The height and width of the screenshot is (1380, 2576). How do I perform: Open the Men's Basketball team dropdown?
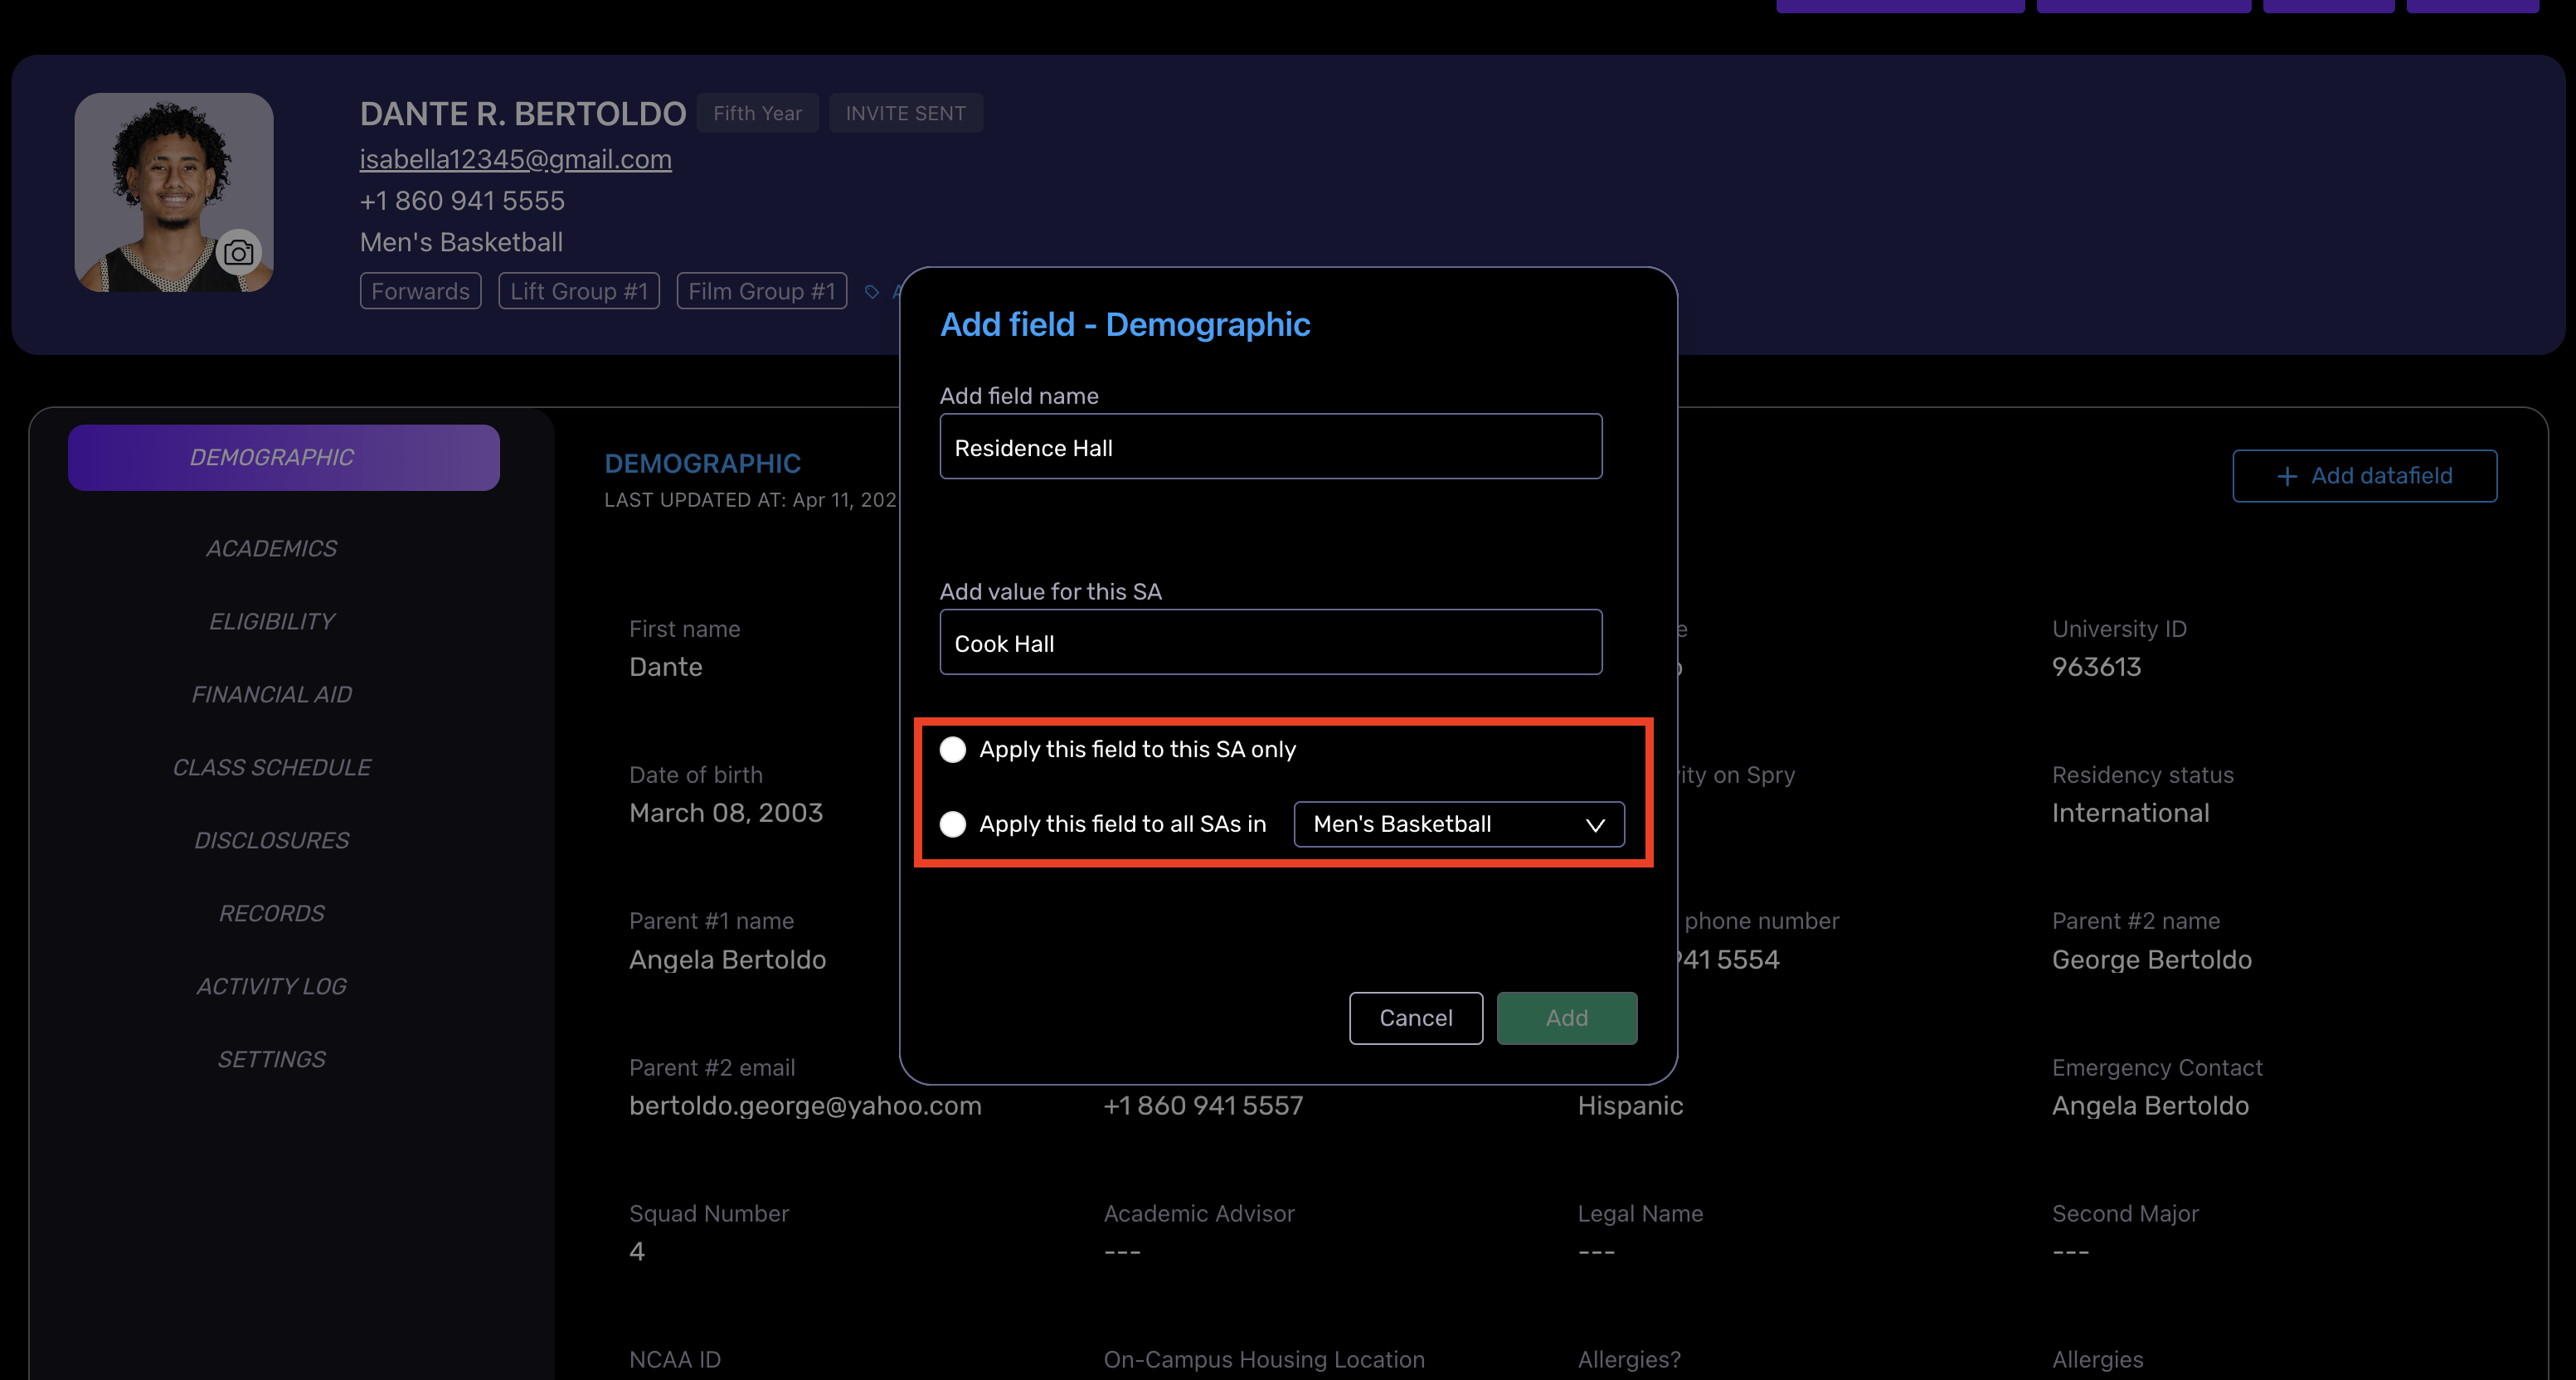click(1459, 824)
